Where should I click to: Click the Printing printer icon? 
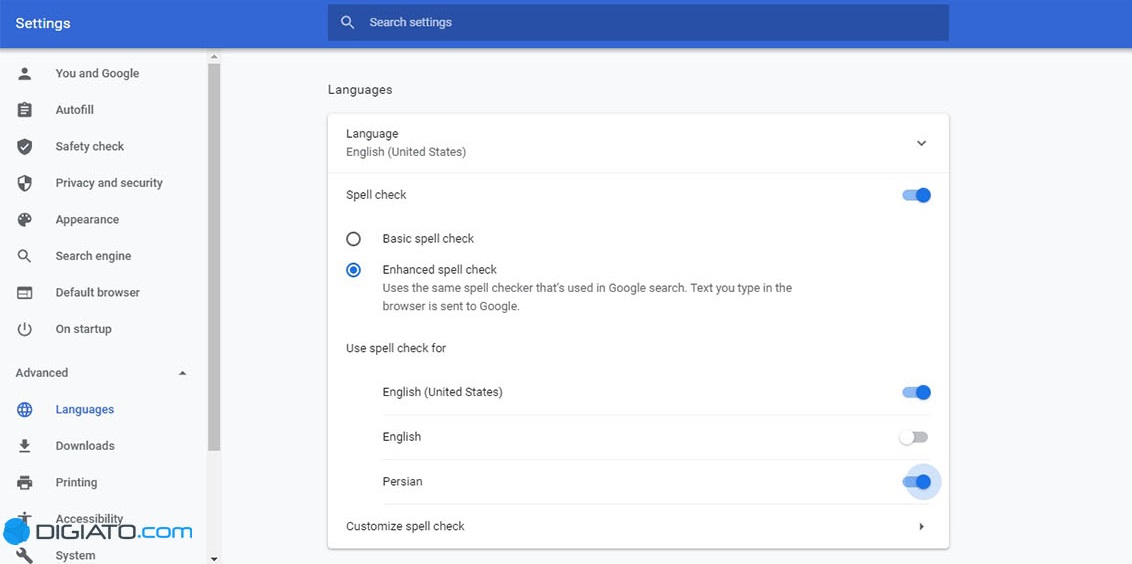pyautogui.click(x=25, y=483)
